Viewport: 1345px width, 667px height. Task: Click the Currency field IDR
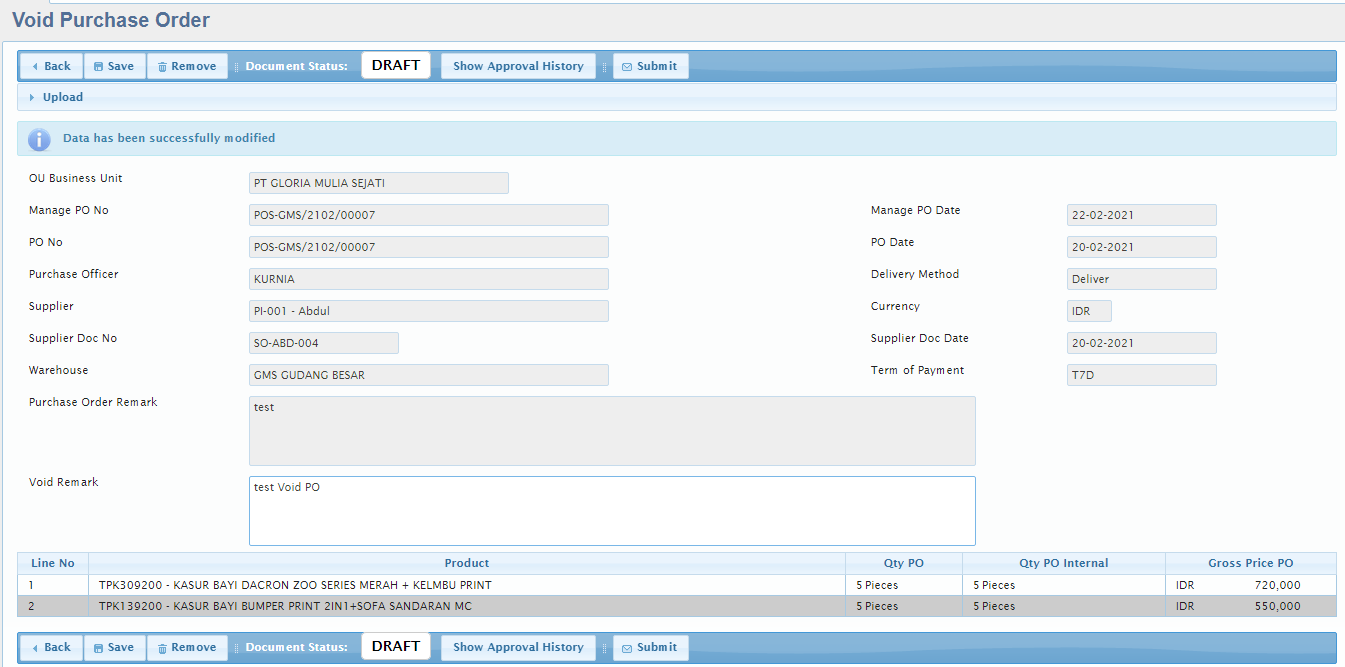pyautogui.click(x=1089, y=311)
